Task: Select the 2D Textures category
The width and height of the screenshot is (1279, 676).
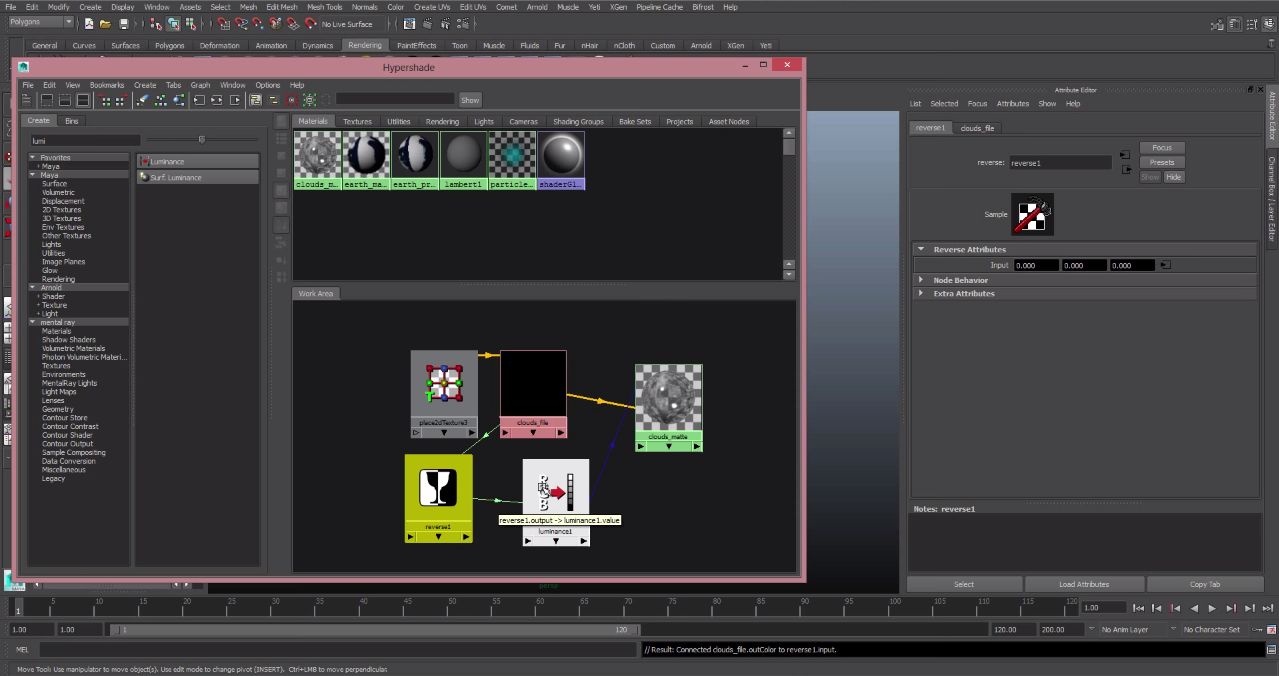Action: click(61, 210)
